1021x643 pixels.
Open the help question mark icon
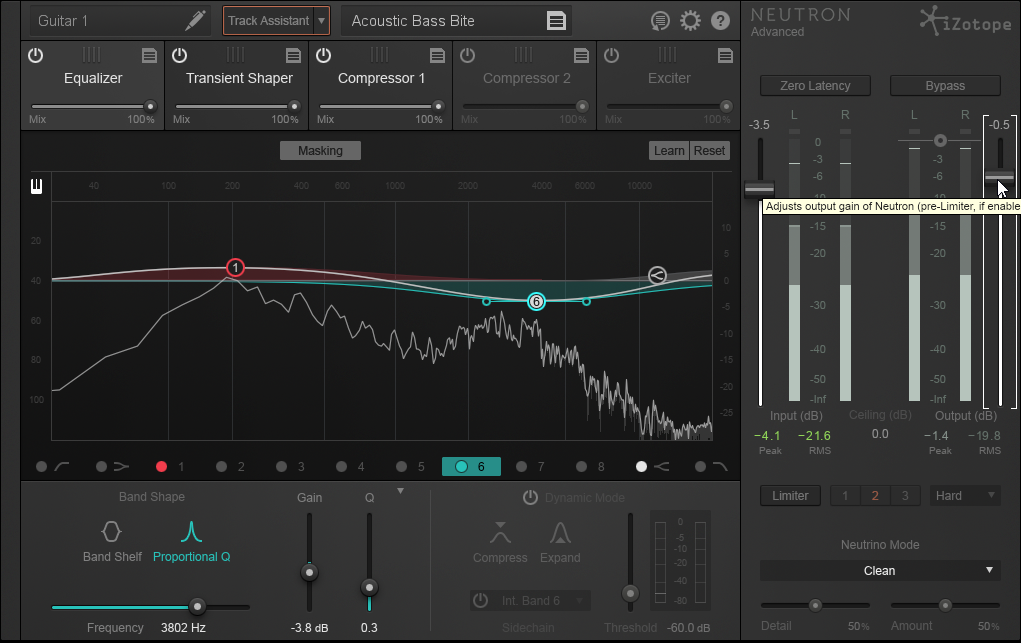[720, 21]
